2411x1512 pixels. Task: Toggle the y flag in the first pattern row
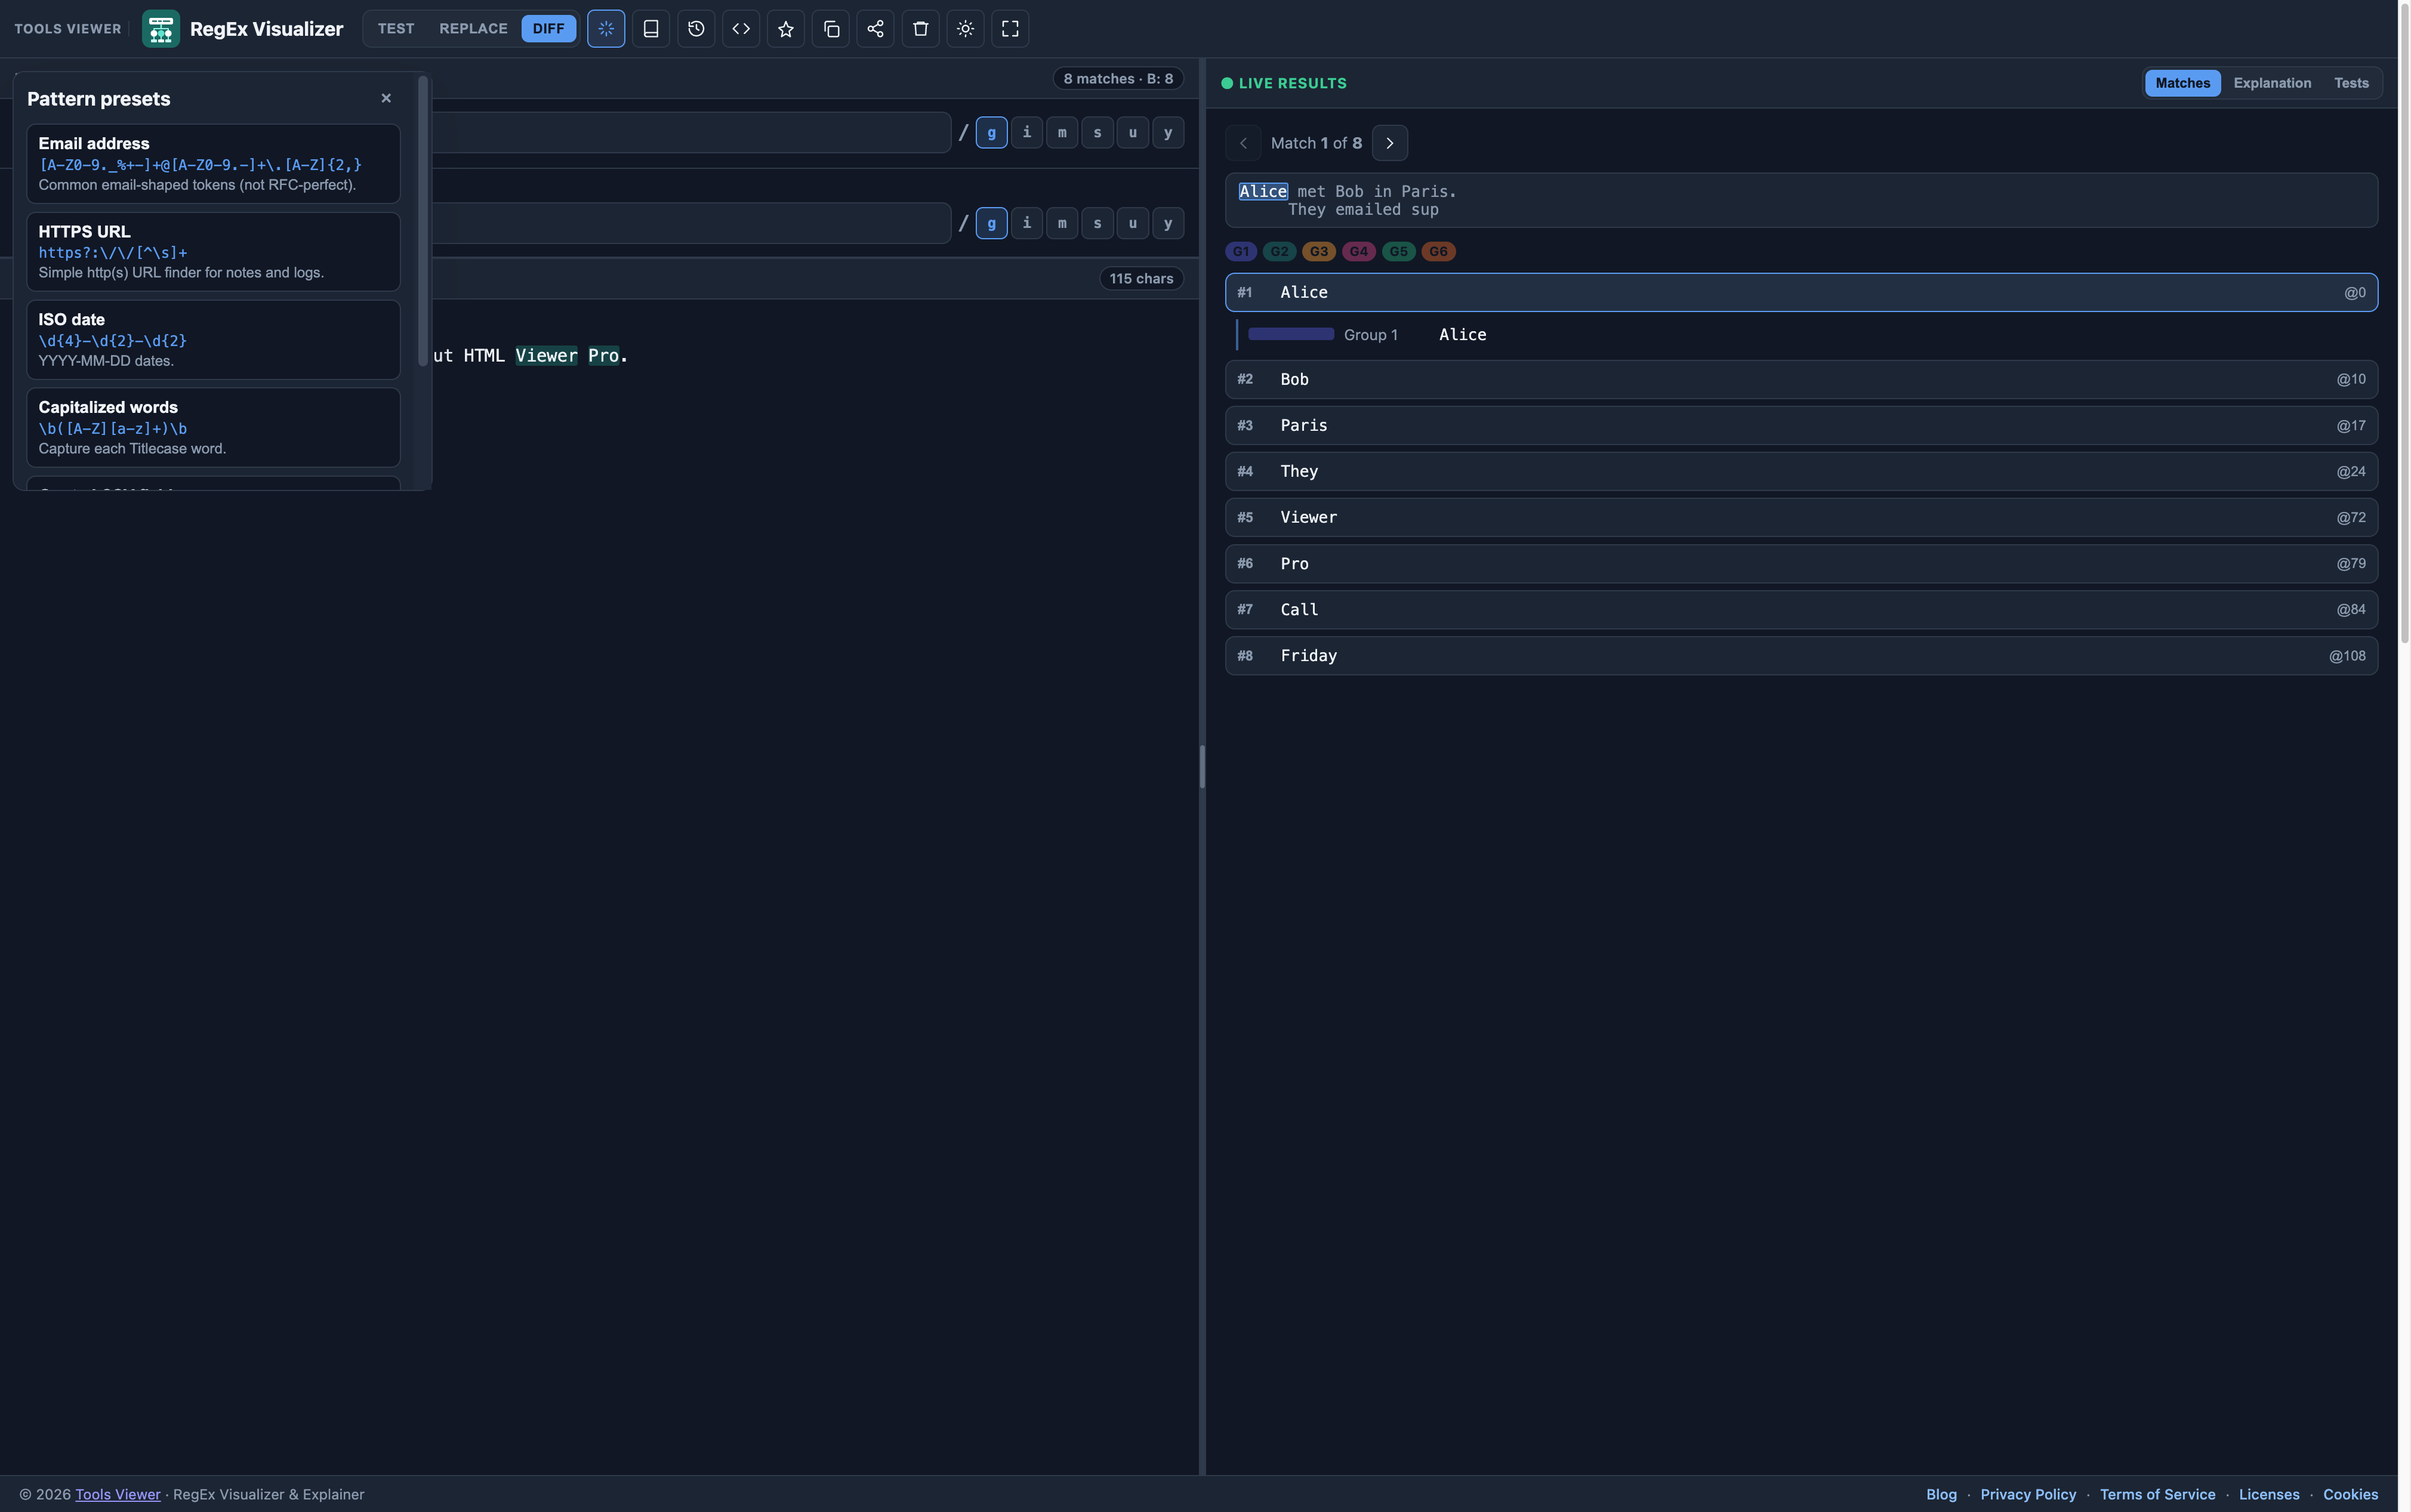point(1168,133)
